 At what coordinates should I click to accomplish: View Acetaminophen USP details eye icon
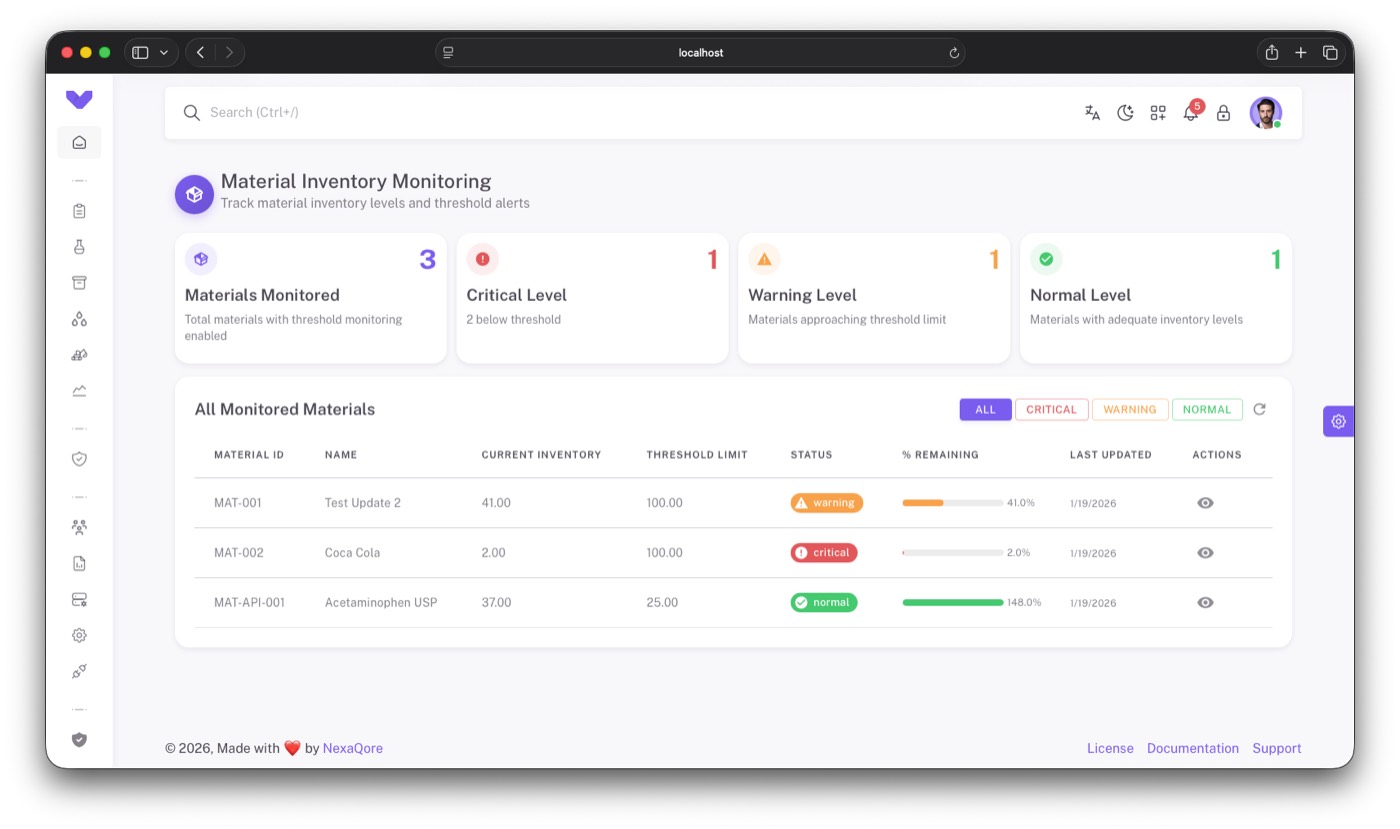click(1205, 603)
